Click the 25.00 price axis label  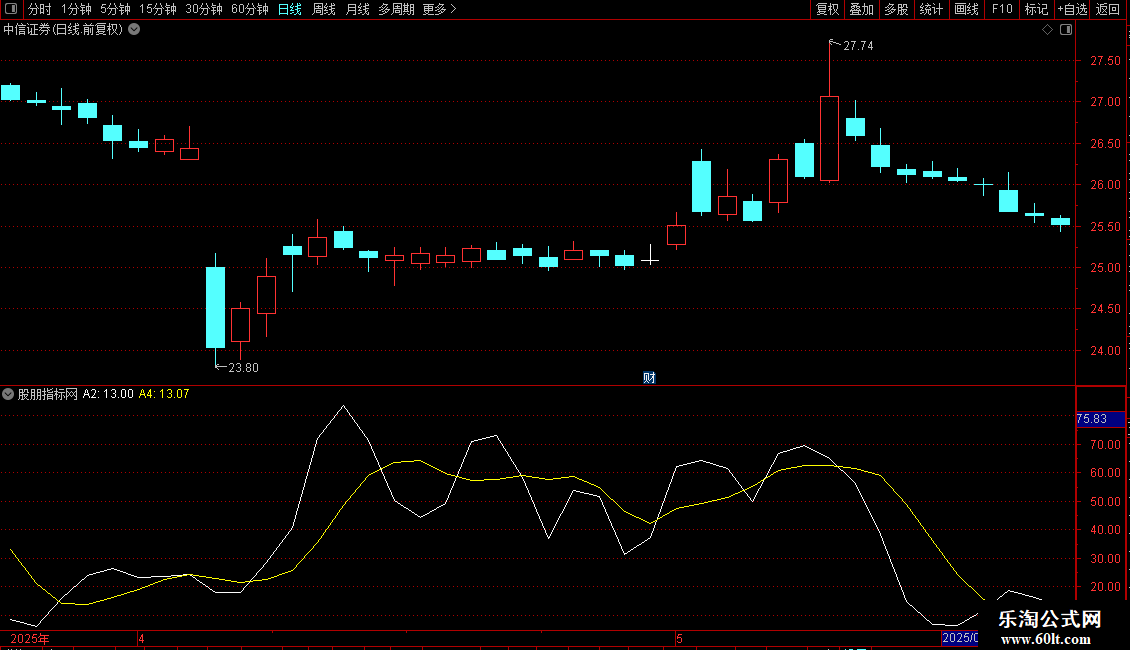pos(1105,267)
